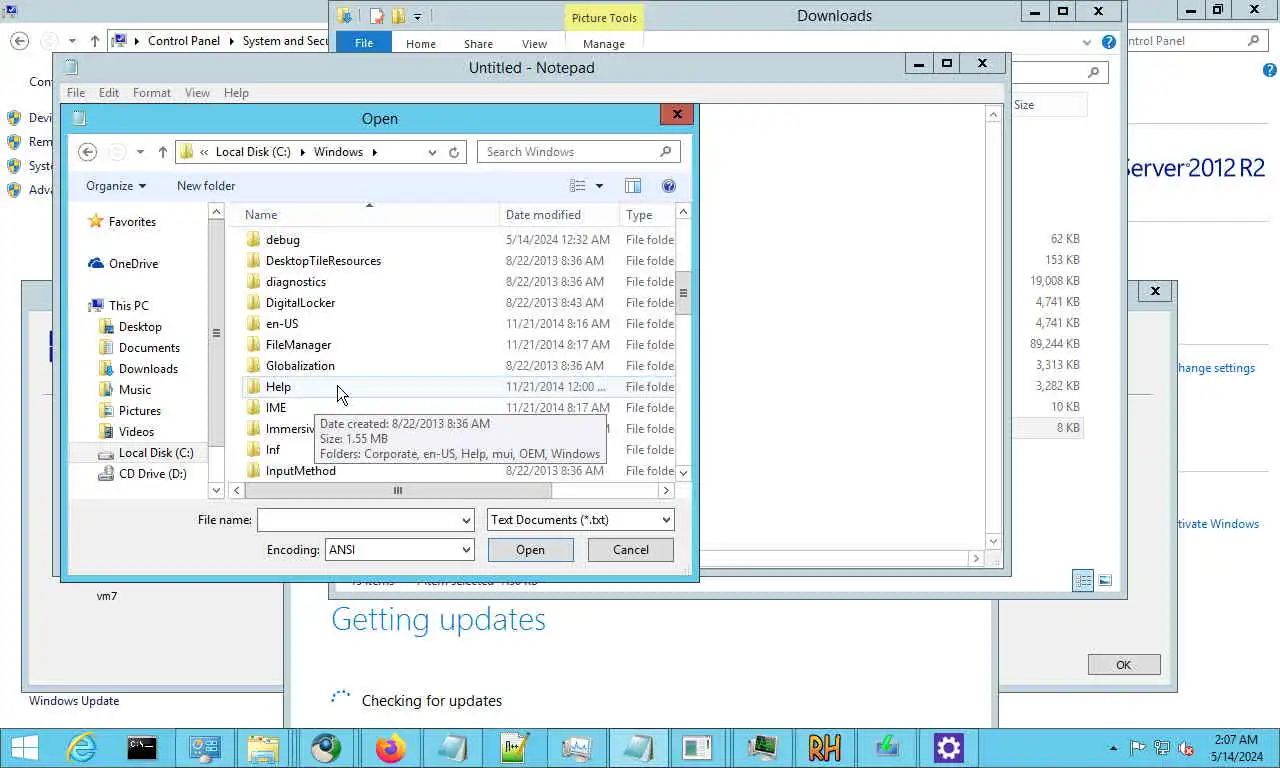Open the Organize dropdown menu
1280x768 pixels.
click(x=116, y=186)
